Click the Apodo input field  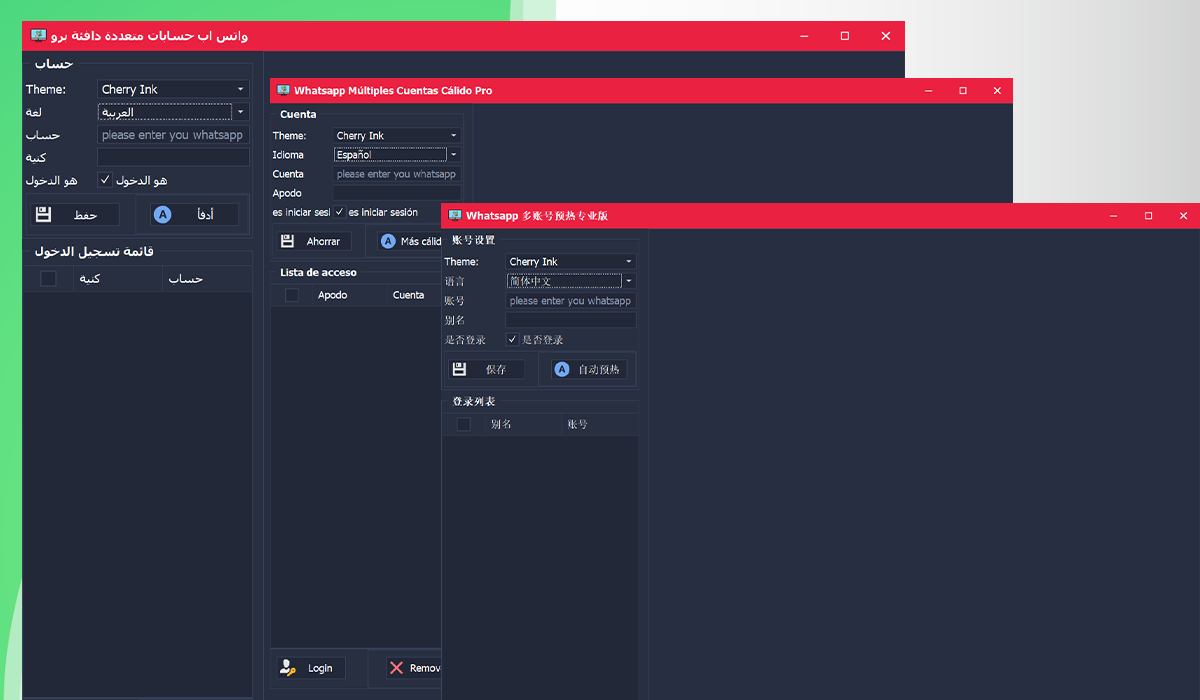coord(397,193)
